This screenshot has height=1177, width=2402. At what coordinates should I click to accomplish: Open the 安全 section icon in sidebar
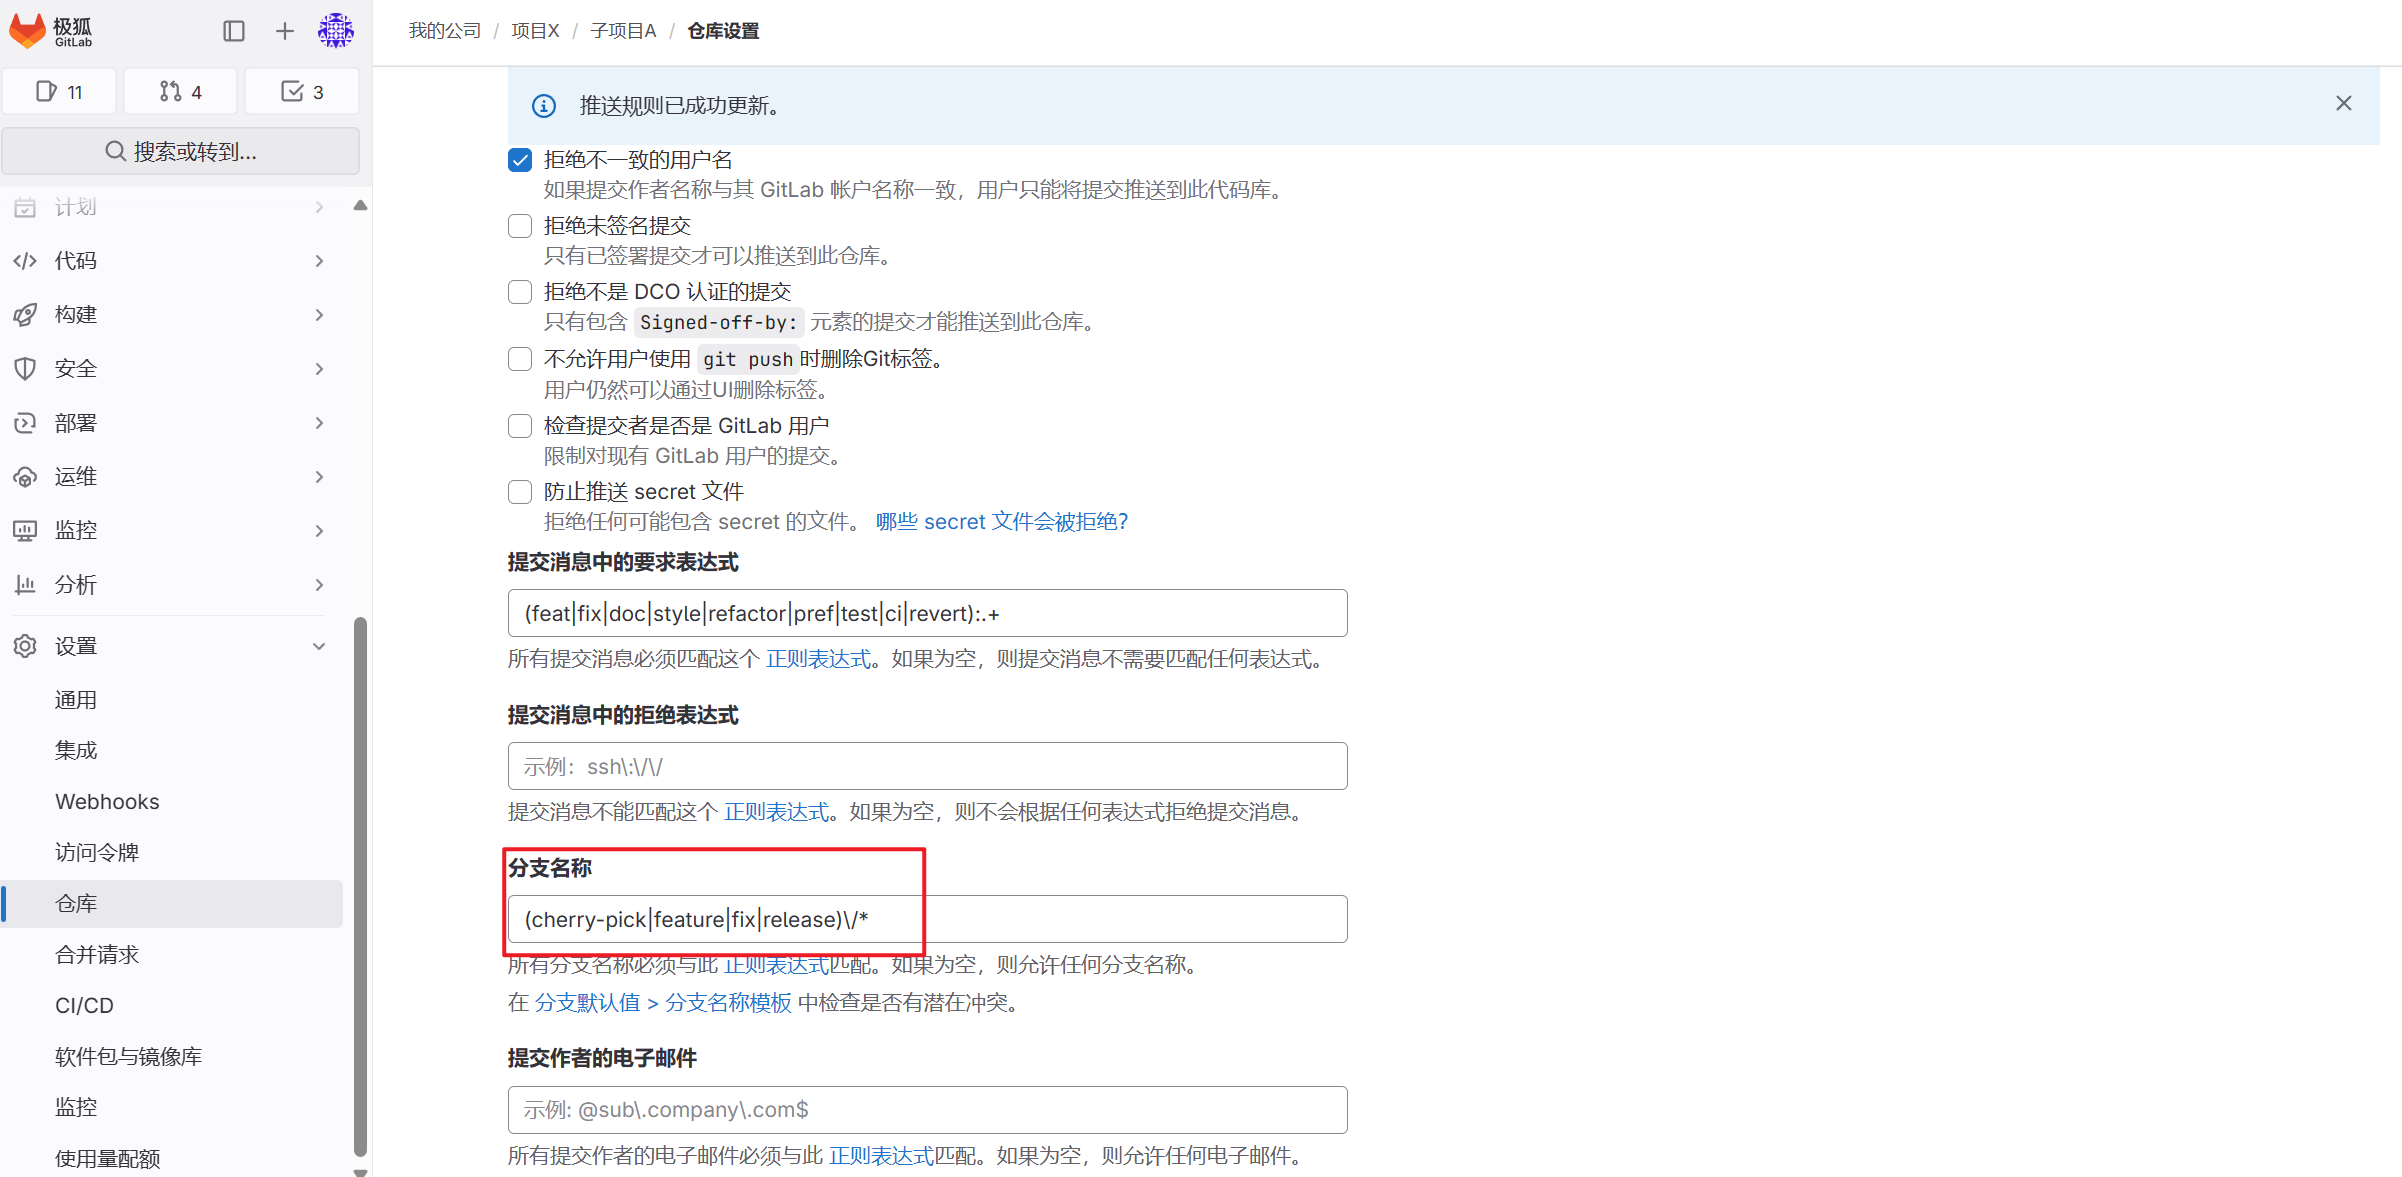point(25,368)
